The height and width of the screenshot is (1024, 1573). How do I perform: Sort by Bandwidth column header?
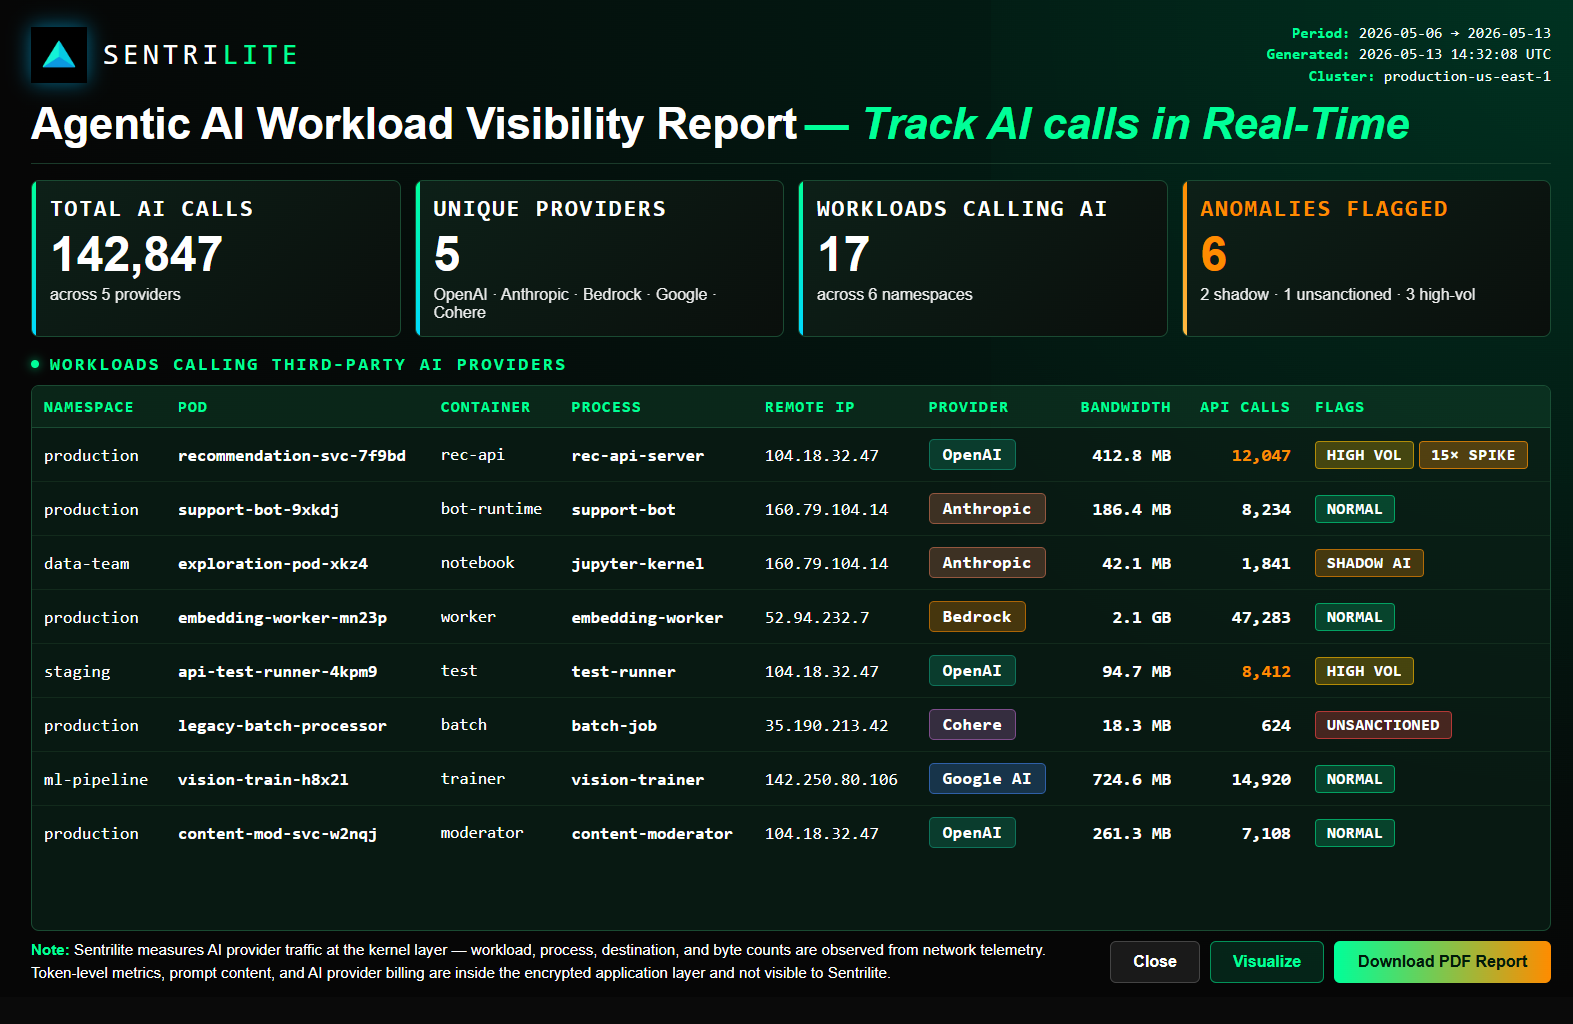point(1126,407)
